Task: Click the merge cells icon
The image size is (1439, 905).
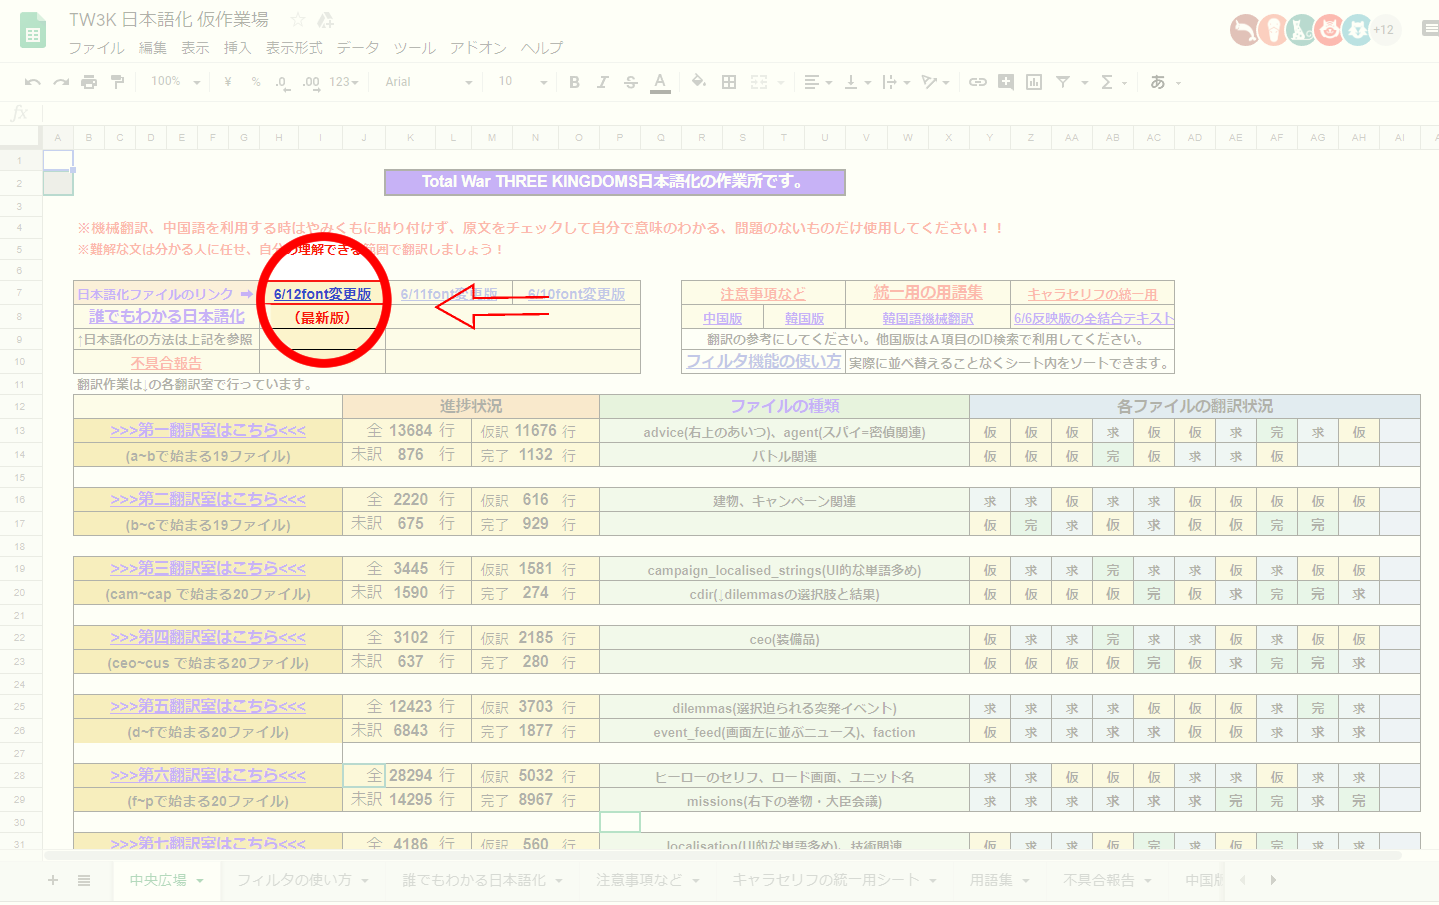Action: 759,82
